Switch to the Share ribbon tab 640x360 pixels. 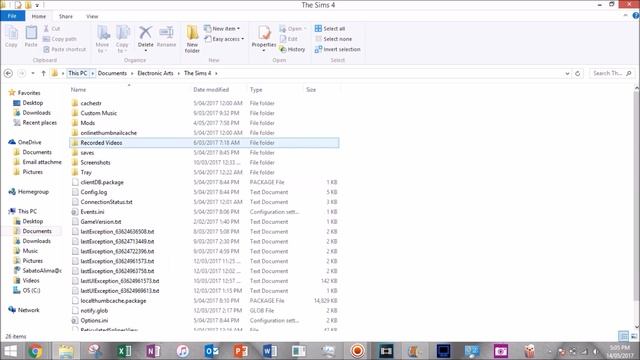tap(66, 16)
